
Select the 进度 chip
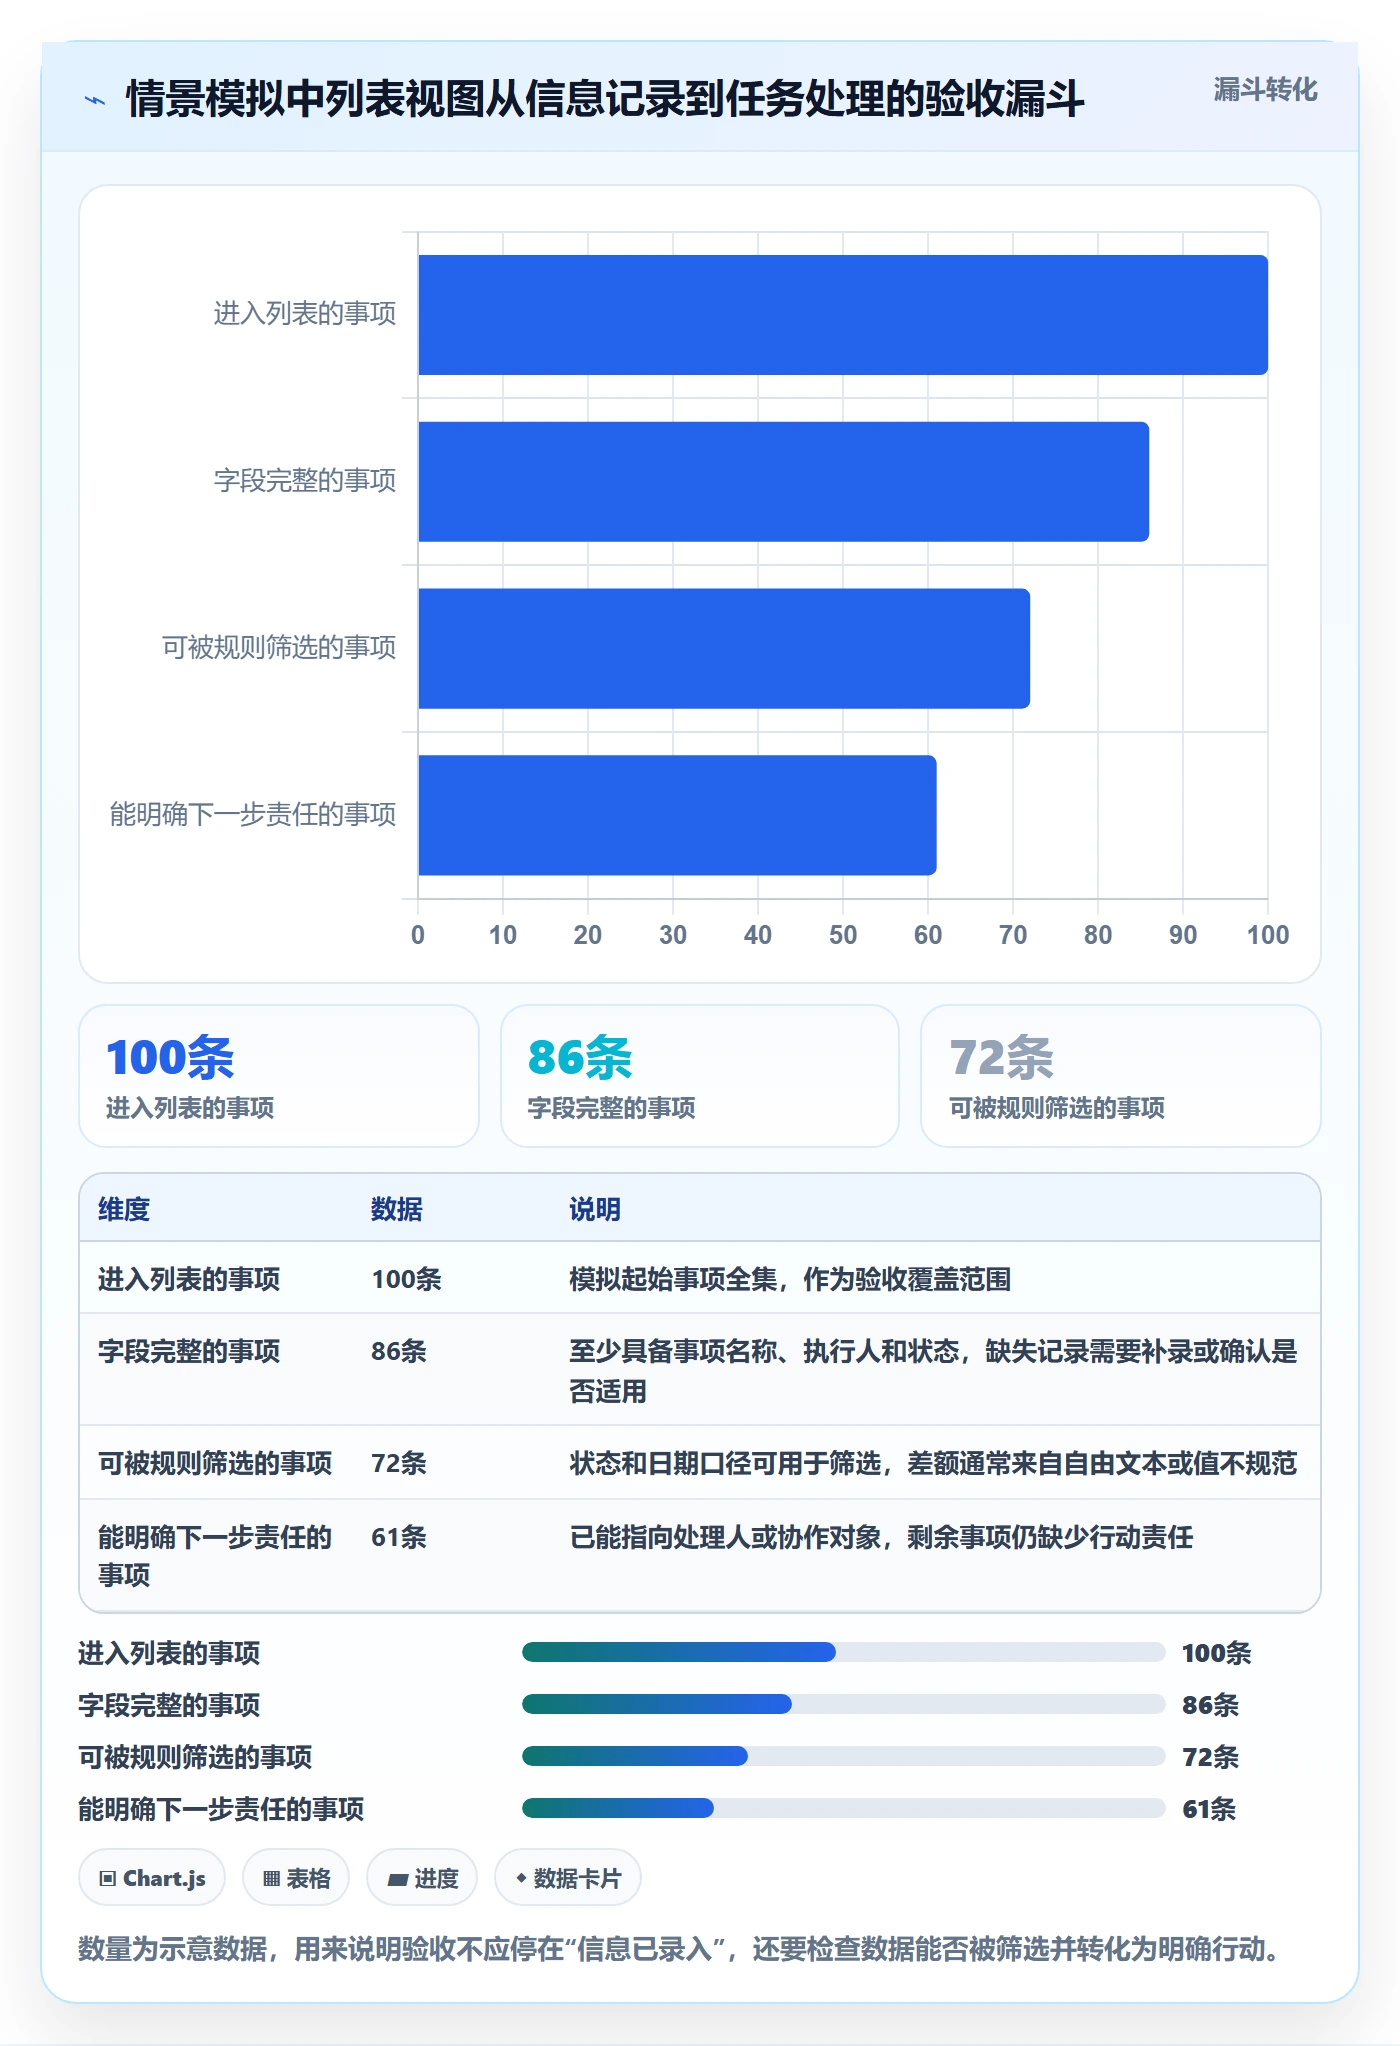pos(422,1878)
